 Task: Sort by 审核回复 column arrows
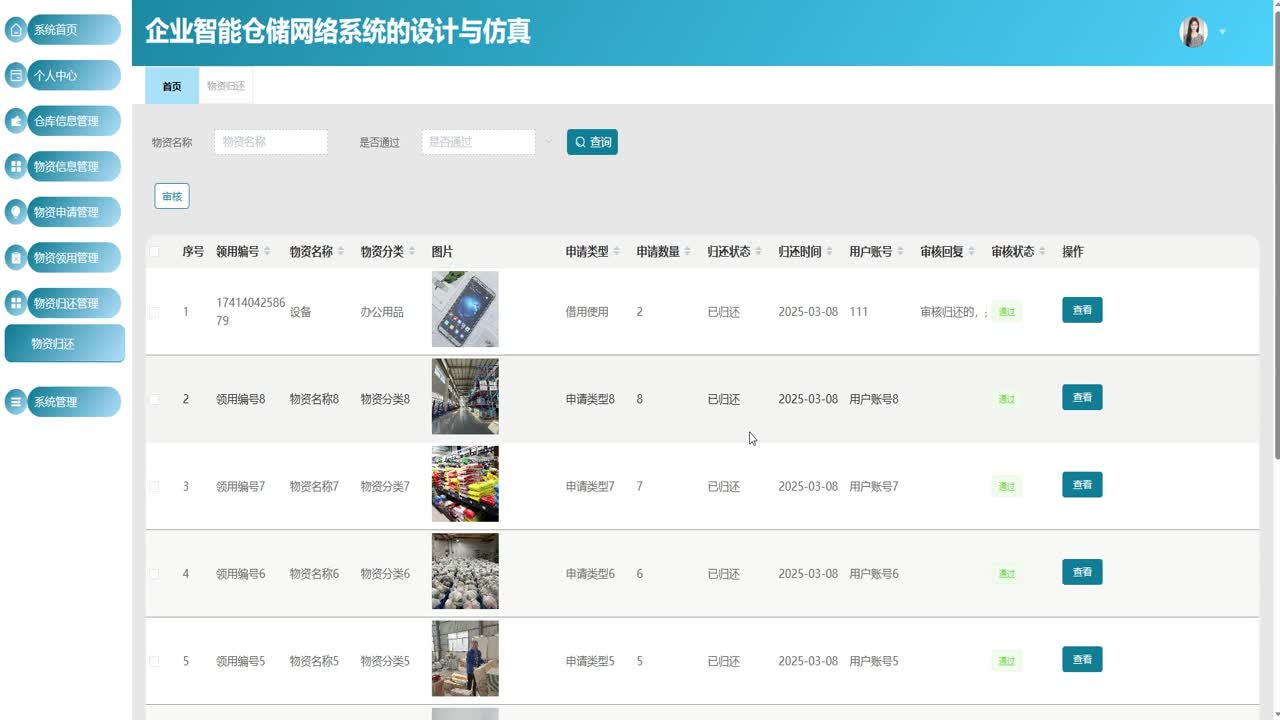[972, 252]
